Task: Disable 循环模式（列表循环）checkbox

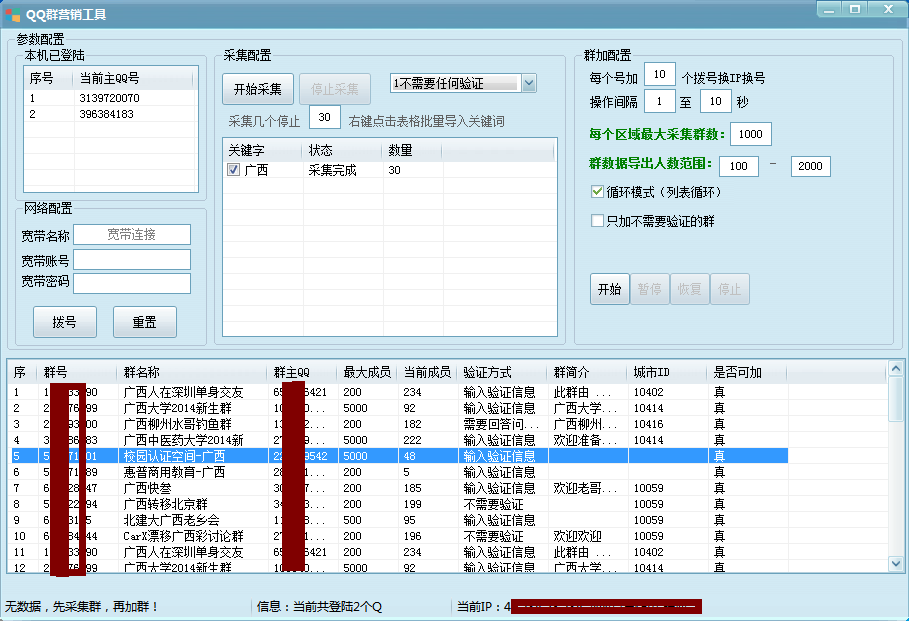Action: tap(597, 192)
